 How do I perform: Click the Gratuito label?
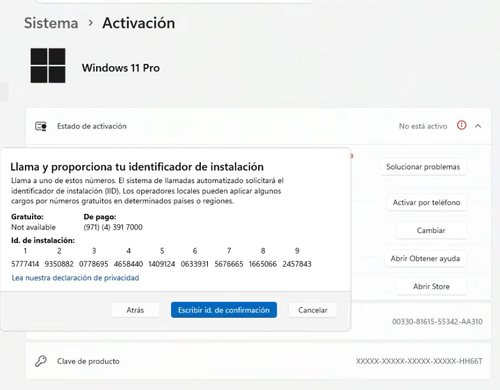(27, 217)
